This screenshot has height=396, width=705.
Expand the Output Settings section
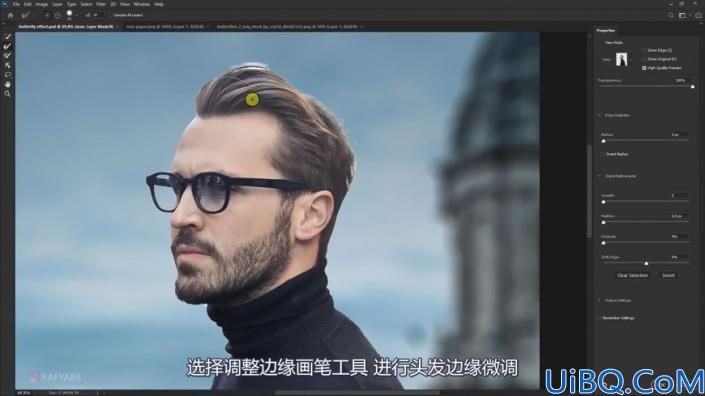(599, 300)
